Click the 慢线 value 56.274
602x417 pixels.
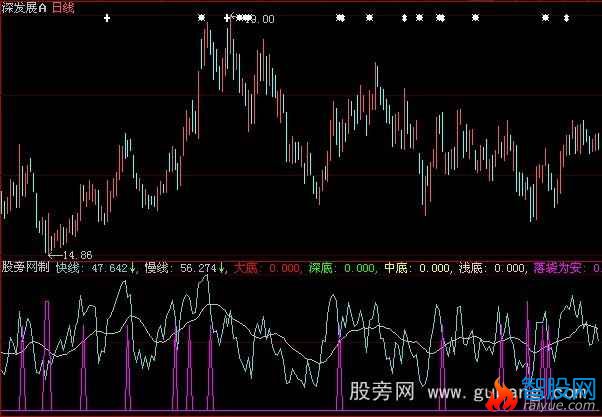coord(198,268)
